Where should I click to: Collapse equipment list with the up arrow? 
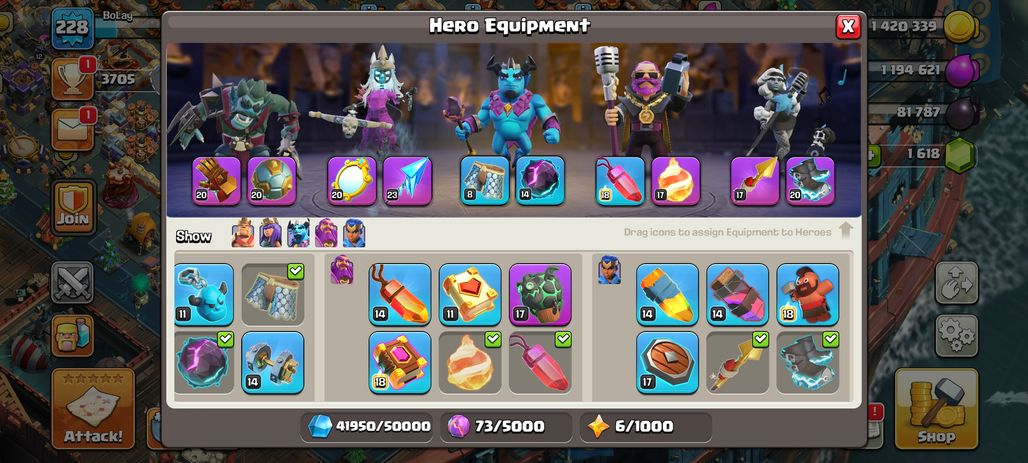(846, 231)
